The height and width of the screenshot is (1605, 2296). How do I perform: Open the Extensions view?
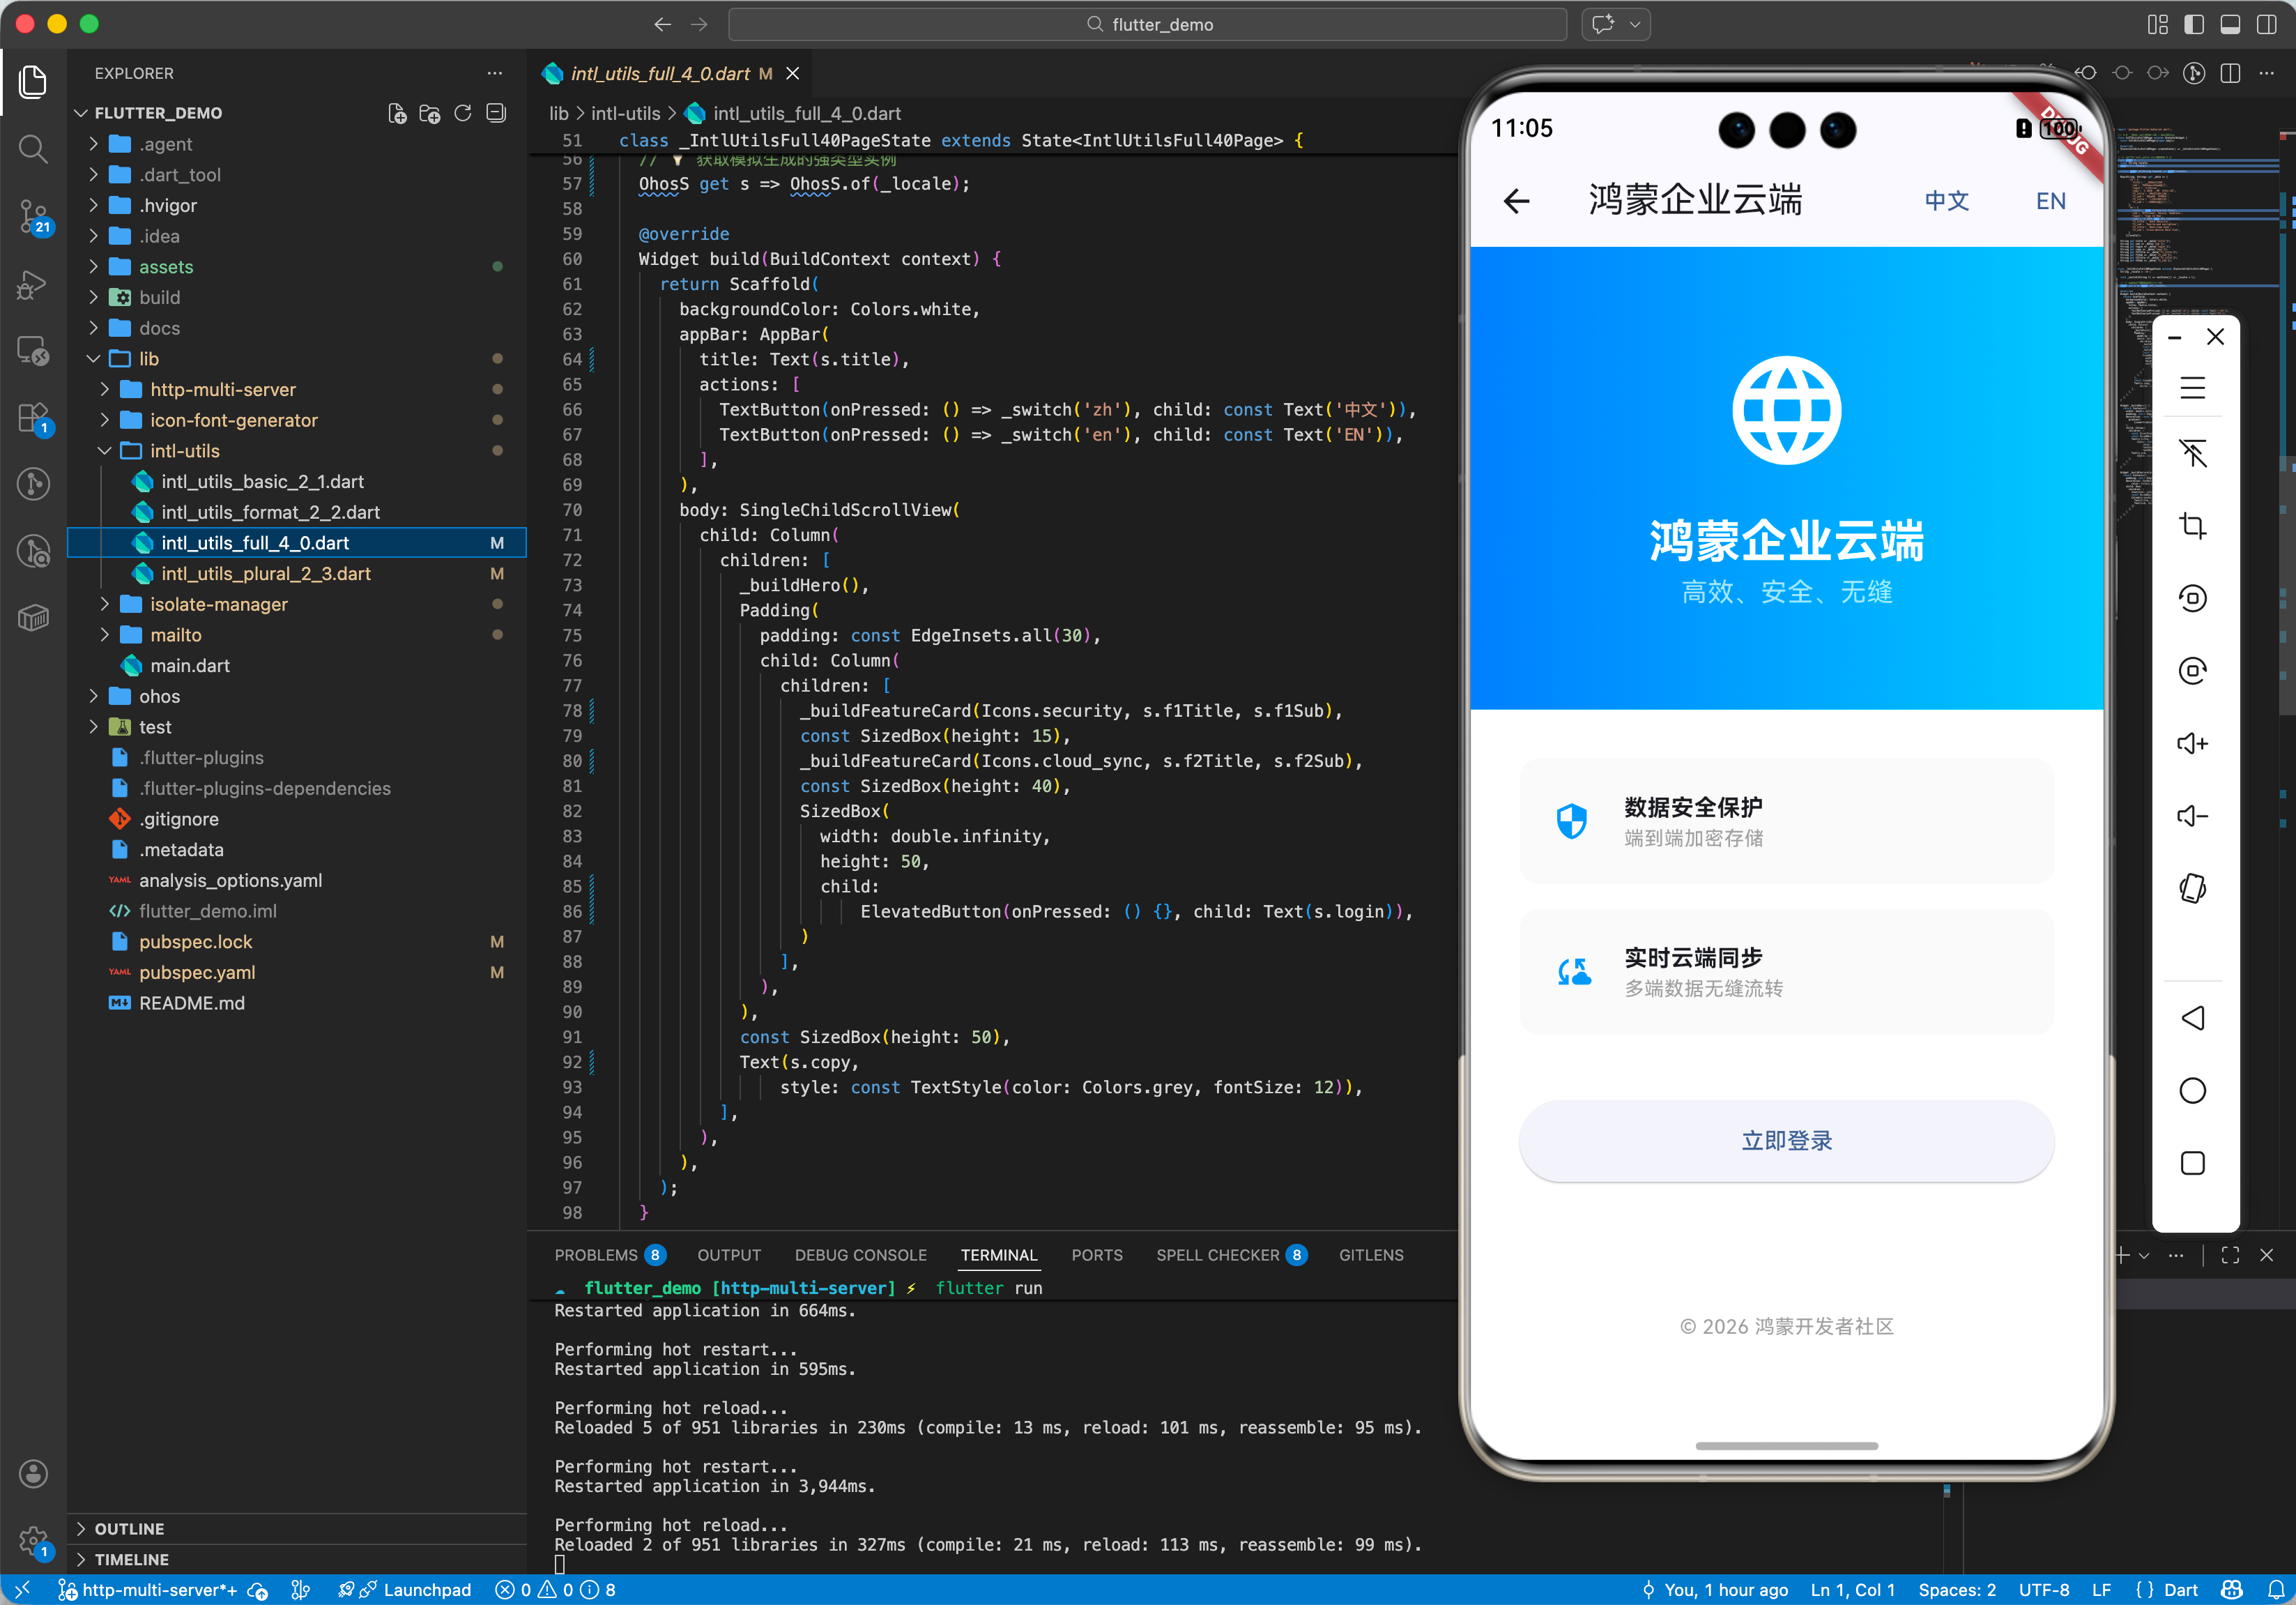click(x=33, y=418)
